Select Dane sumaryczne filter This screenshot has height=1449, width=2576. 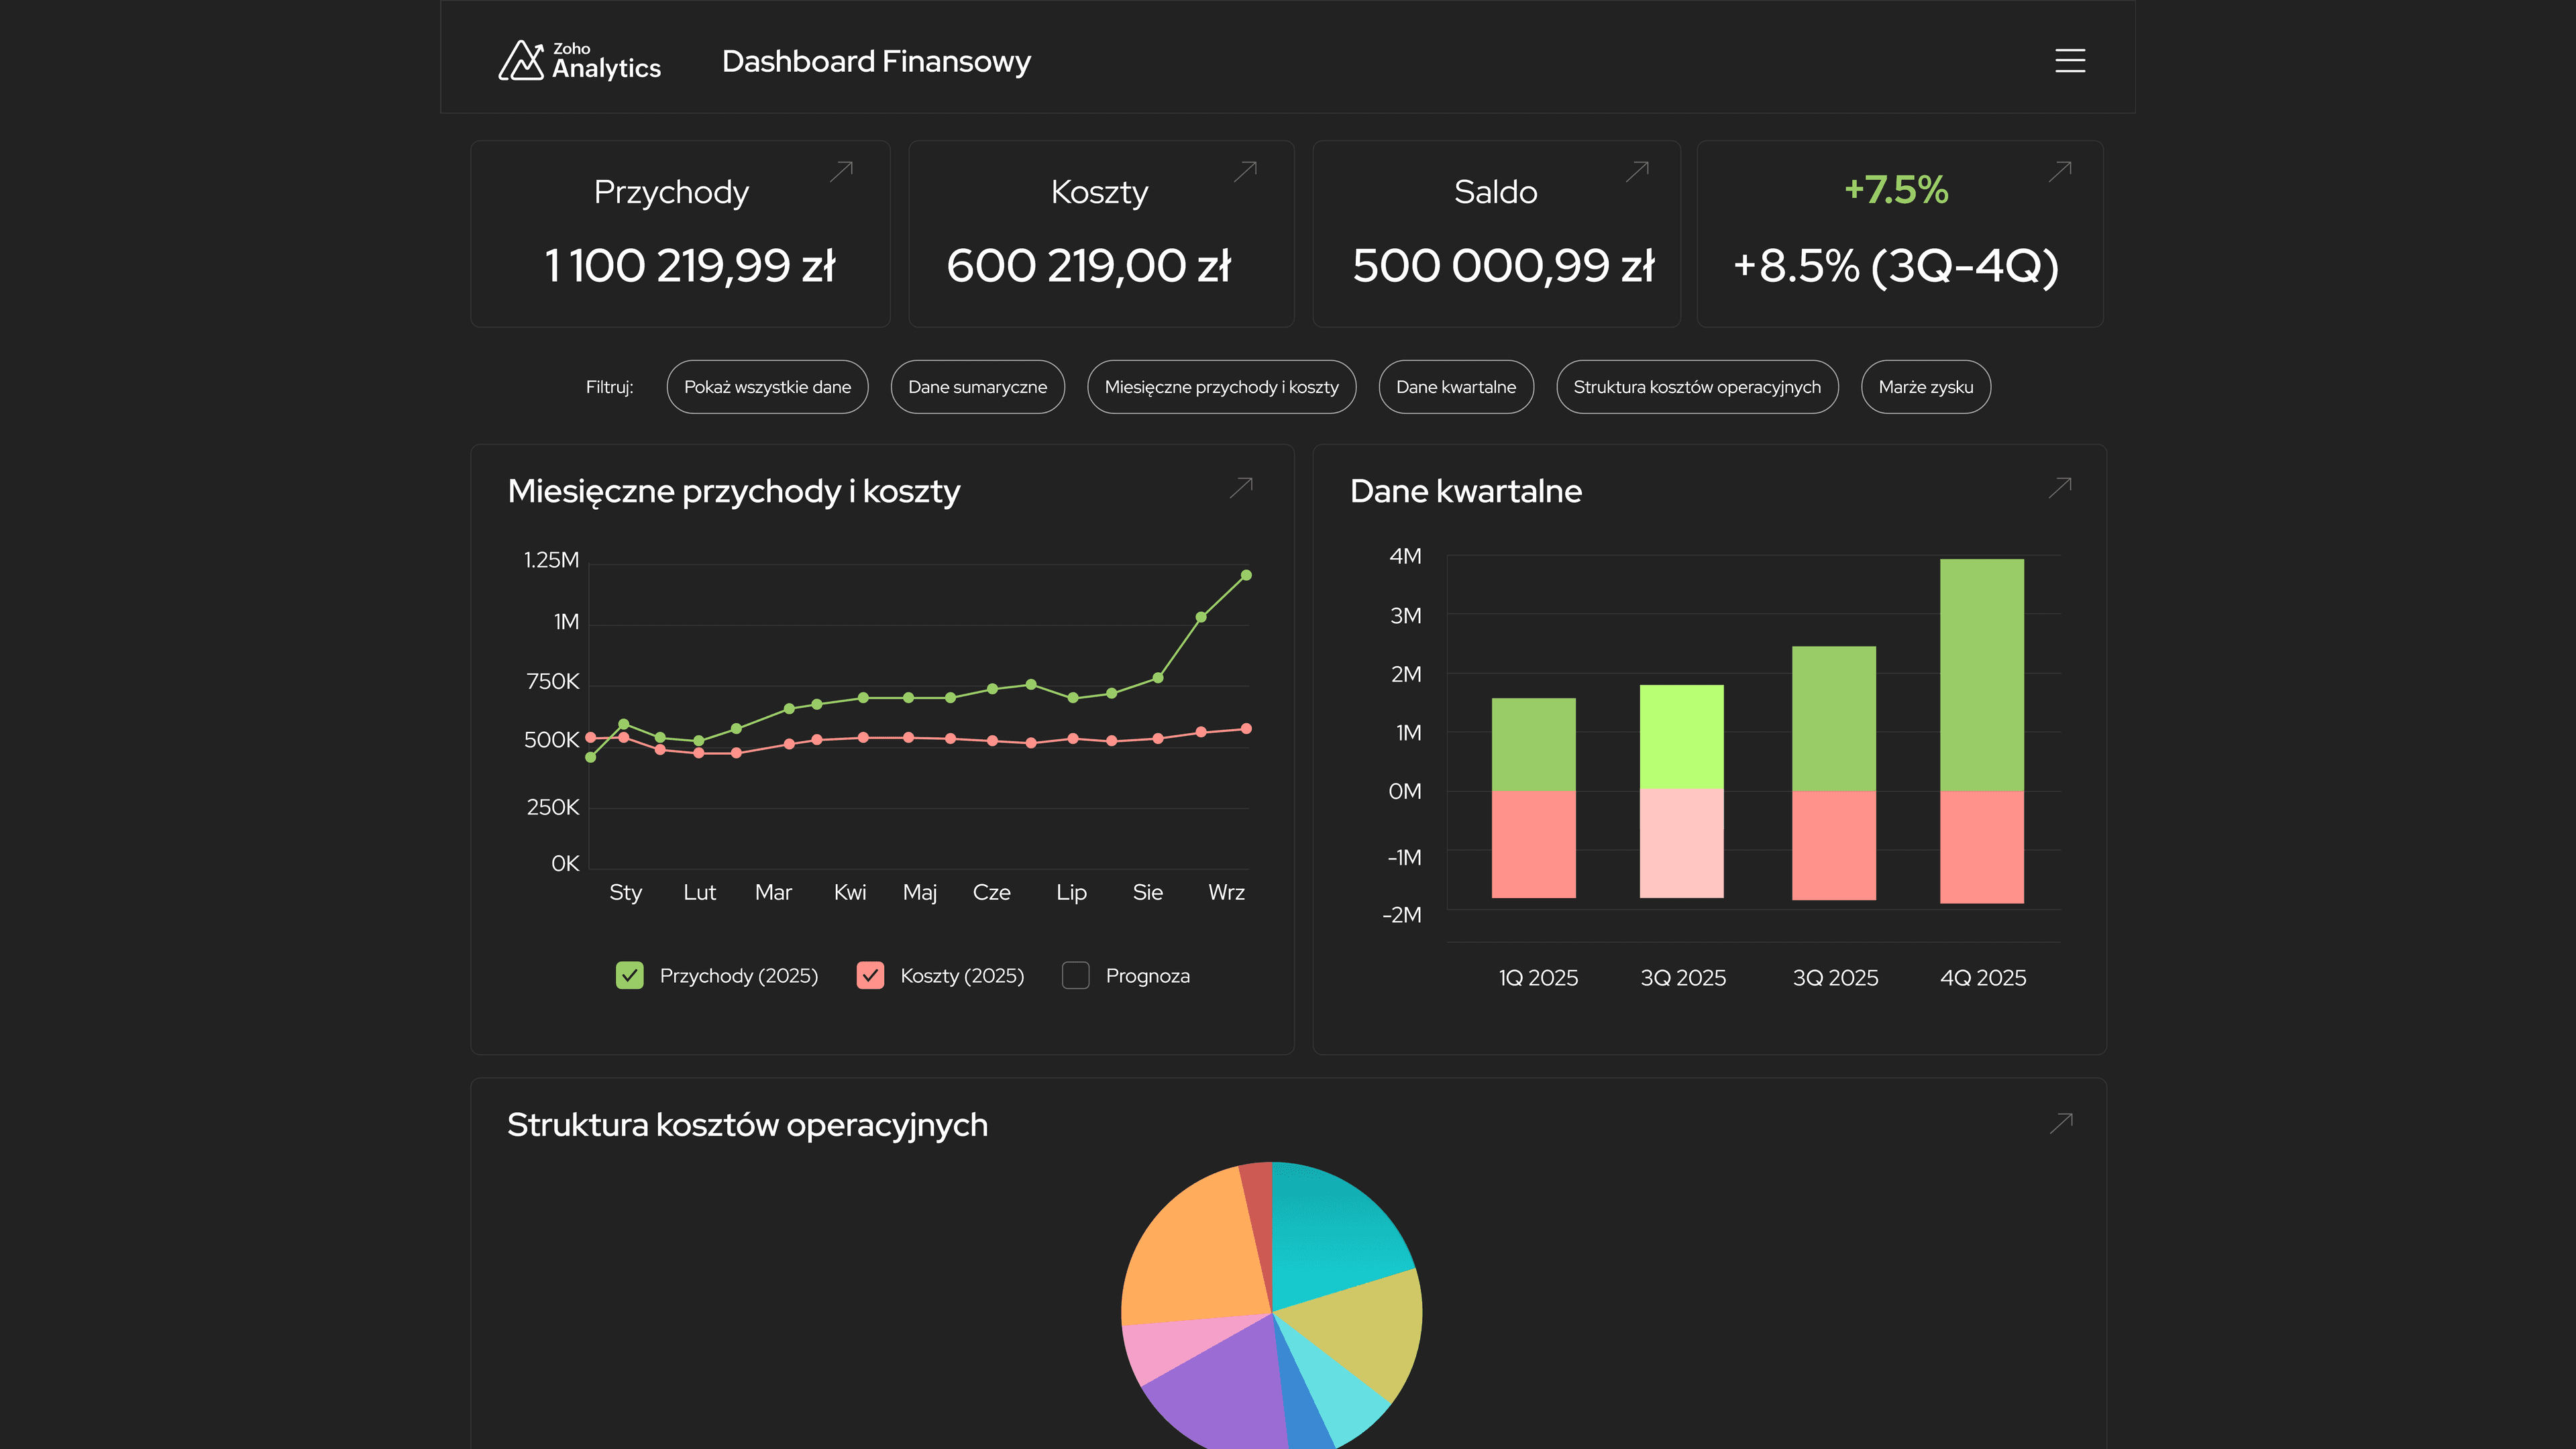pos(977,387)
